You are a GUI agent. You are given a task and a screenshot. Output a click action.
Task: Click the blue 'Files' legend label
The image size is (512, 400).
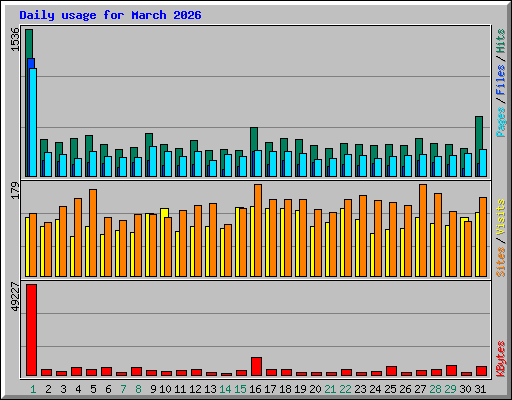point(501,79)
